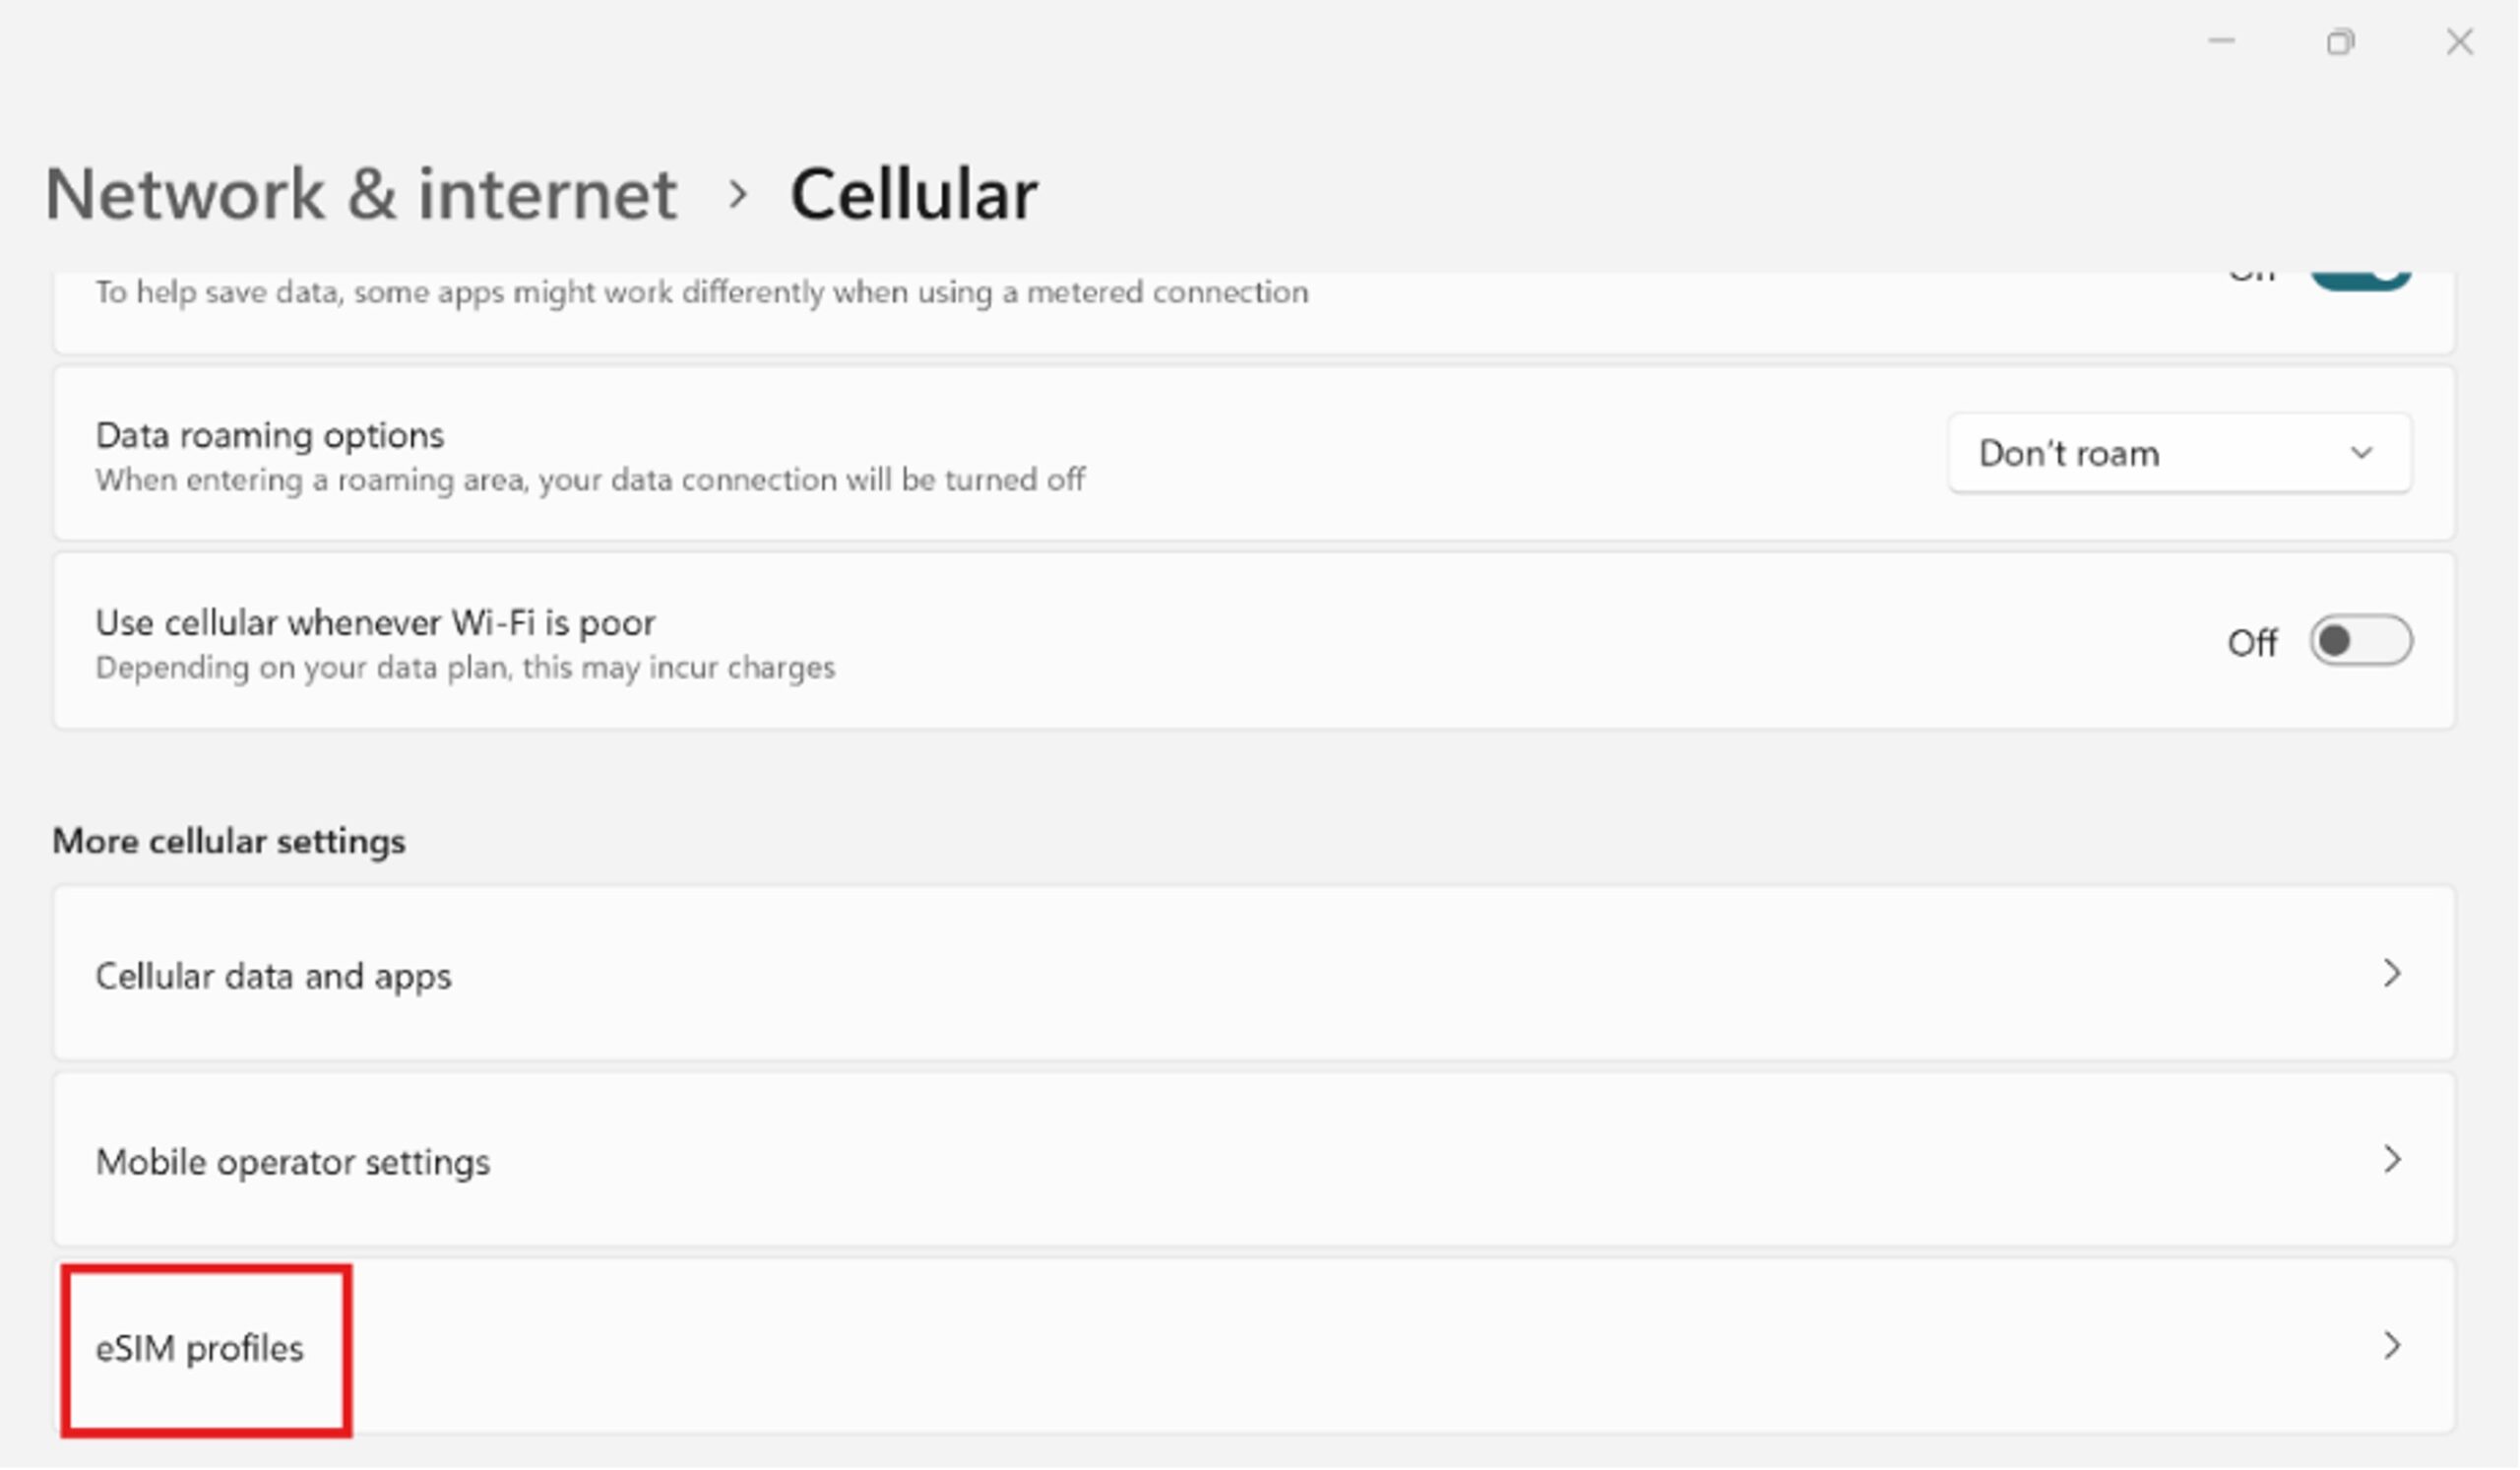
Task: Click the breadcrumb chevron before Cellular
Action: [x=738, y=194]
